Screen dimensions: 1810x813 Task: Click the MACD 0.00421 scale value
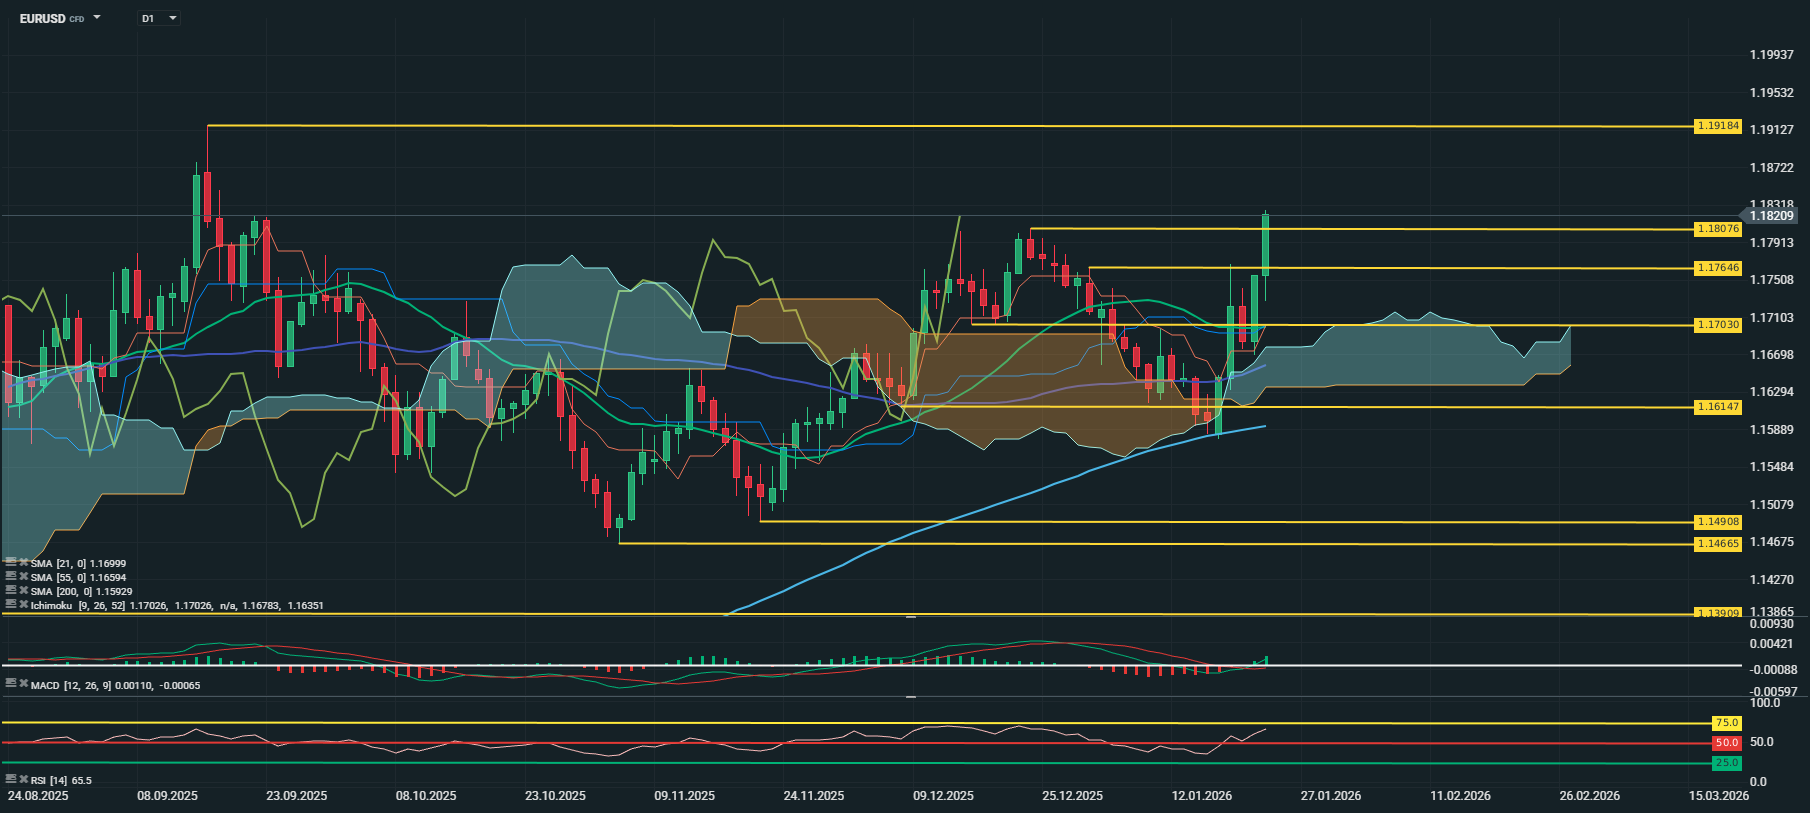point(1772,644)
